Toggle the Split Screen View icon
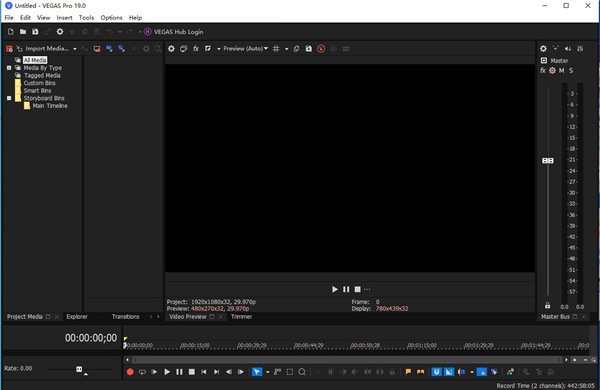This screenshot has width=600, height=390. [x=208, y=49]
